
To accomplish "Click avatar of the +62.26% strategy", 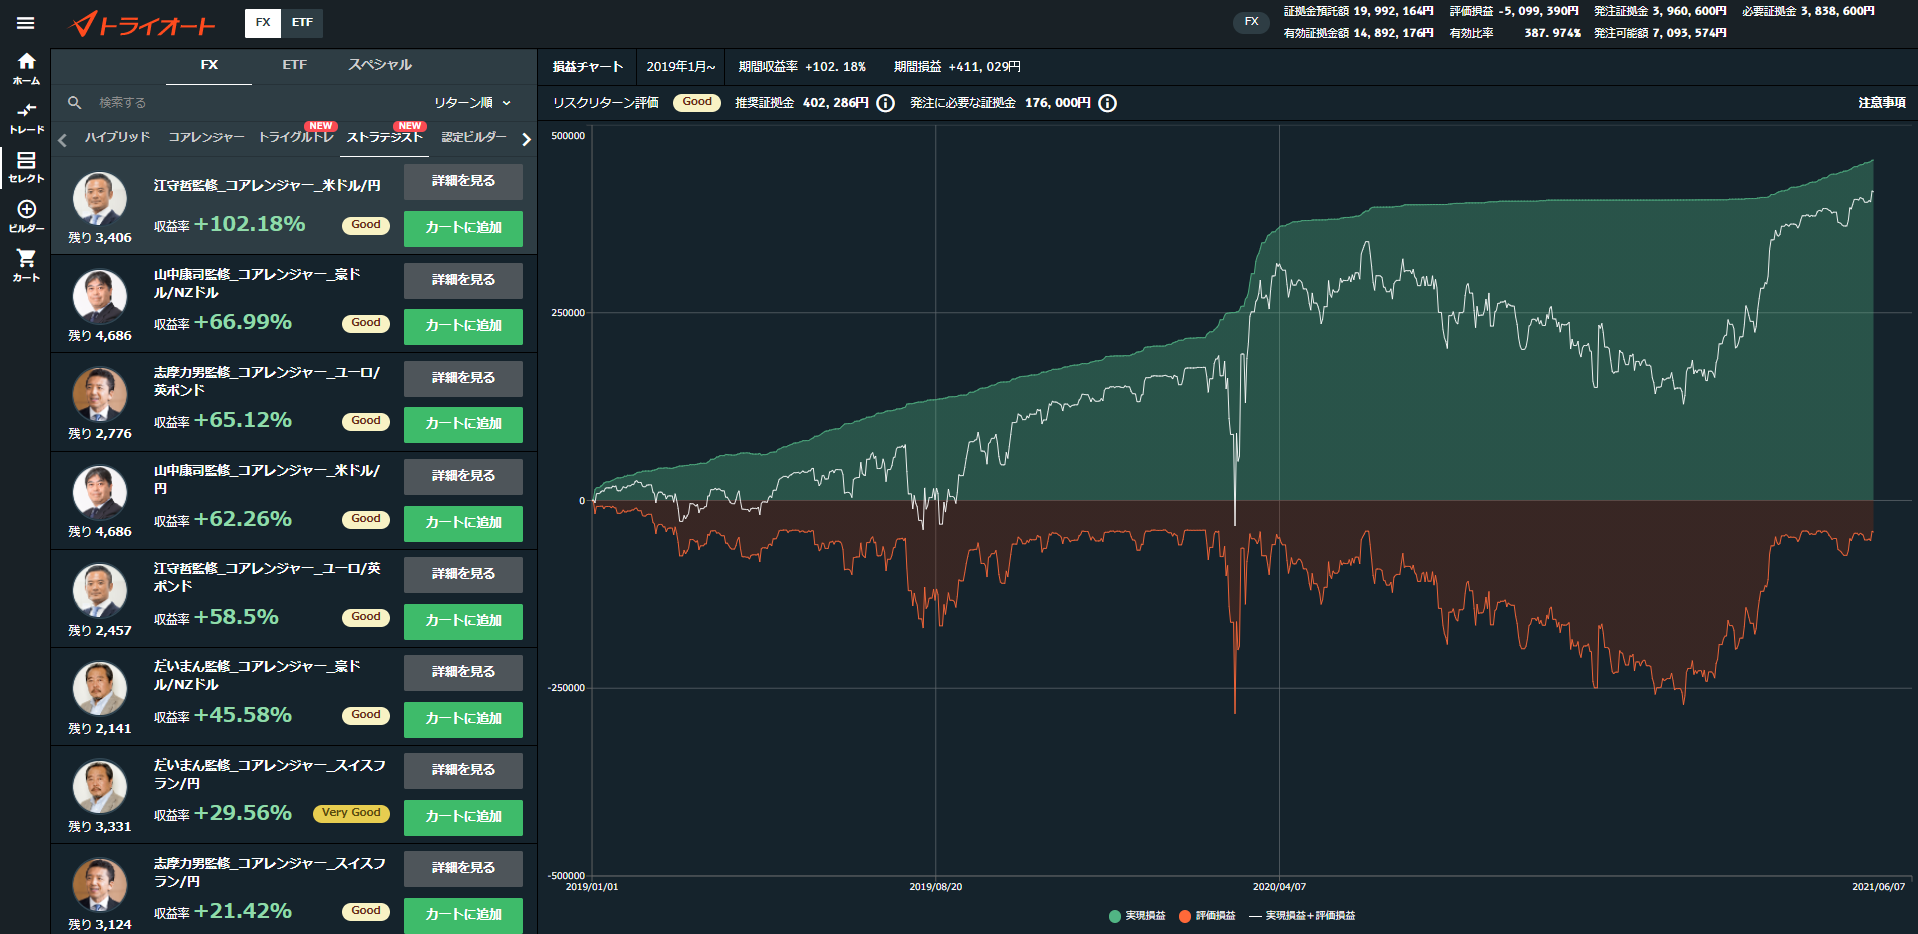I will click(100, 493).
